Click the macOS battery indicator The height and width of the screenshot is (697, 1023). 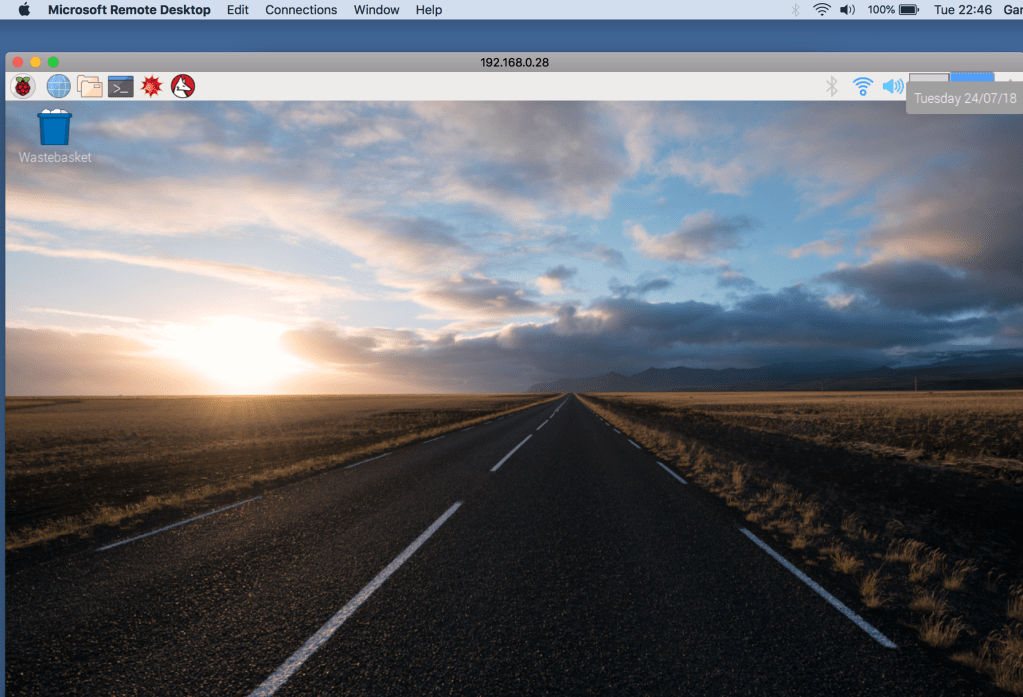pos(906,10)
